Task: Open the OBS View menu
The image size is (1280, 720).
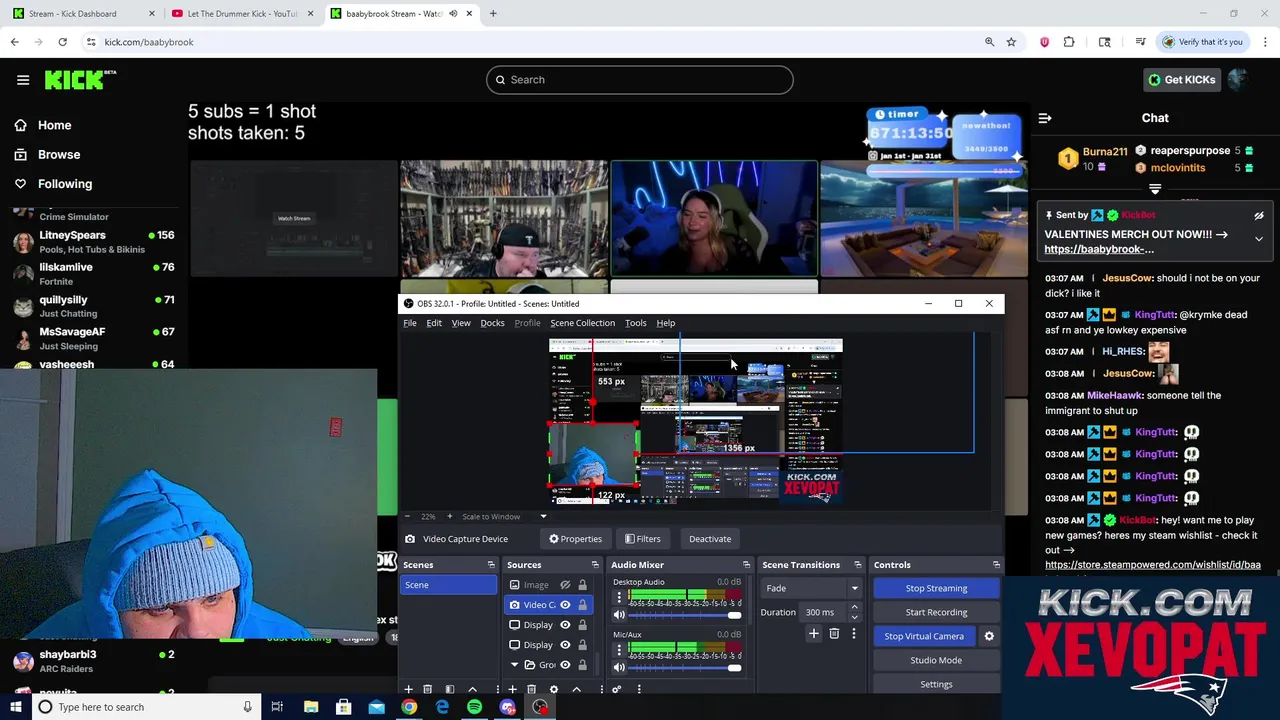Action: 461,323
